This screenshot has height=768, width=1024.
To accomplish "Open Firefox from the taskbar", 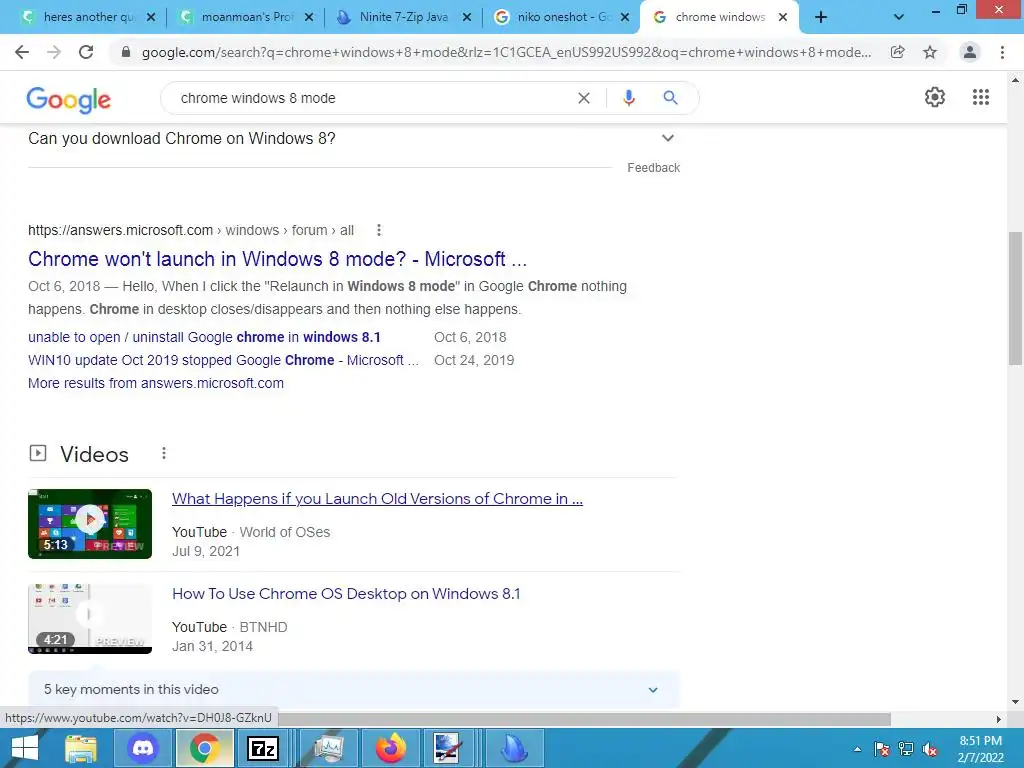I will tap(391, 748).
